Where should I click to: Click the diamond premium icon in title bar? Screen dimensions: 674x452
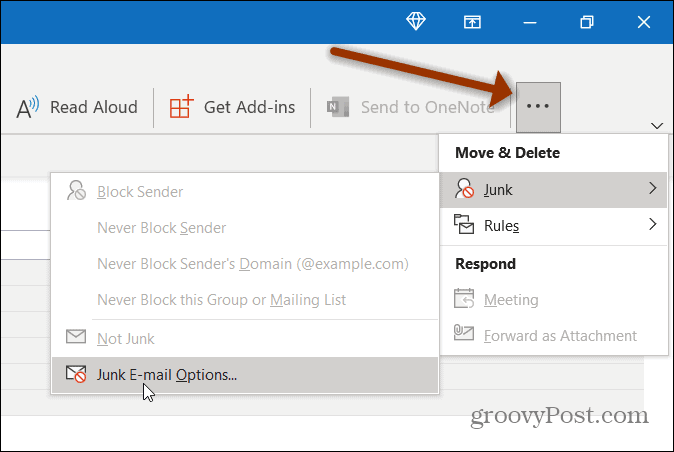click(416, 21)
